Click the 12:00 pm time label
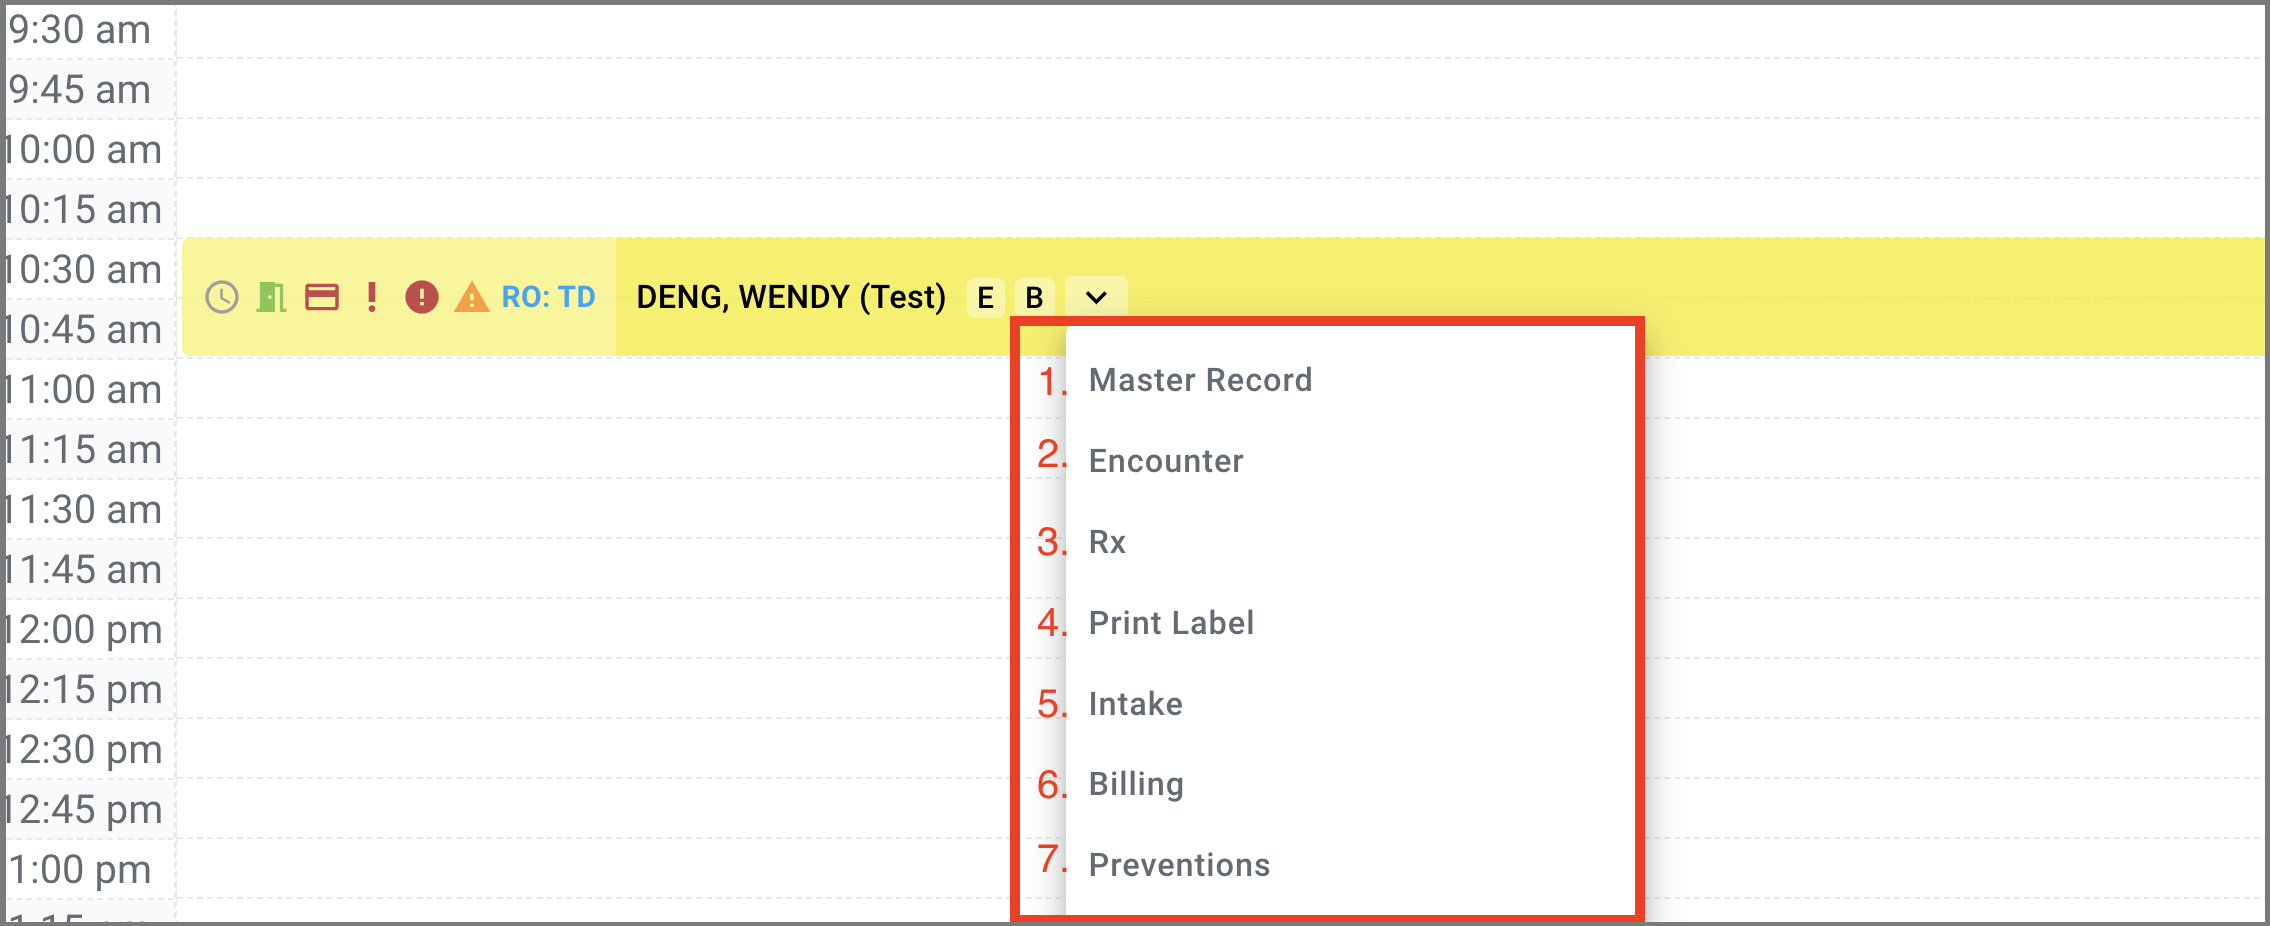The height and width of the screenshot is (926, 2270). [85, 629]
